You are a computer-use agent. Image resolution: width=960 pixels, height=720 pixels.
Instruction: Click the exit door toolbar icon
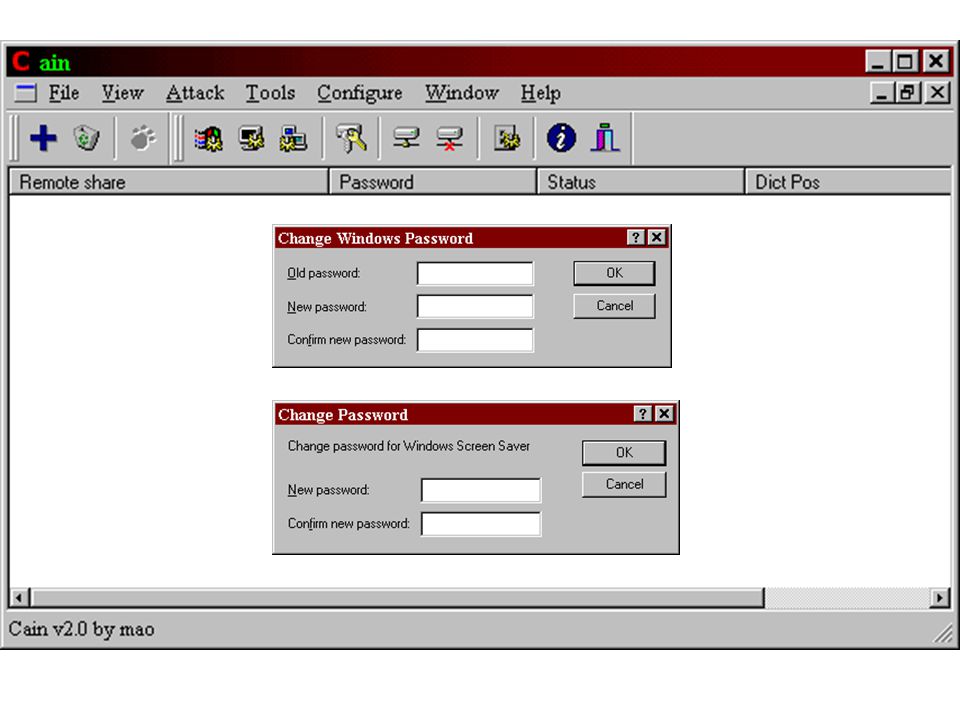[605, 138]
